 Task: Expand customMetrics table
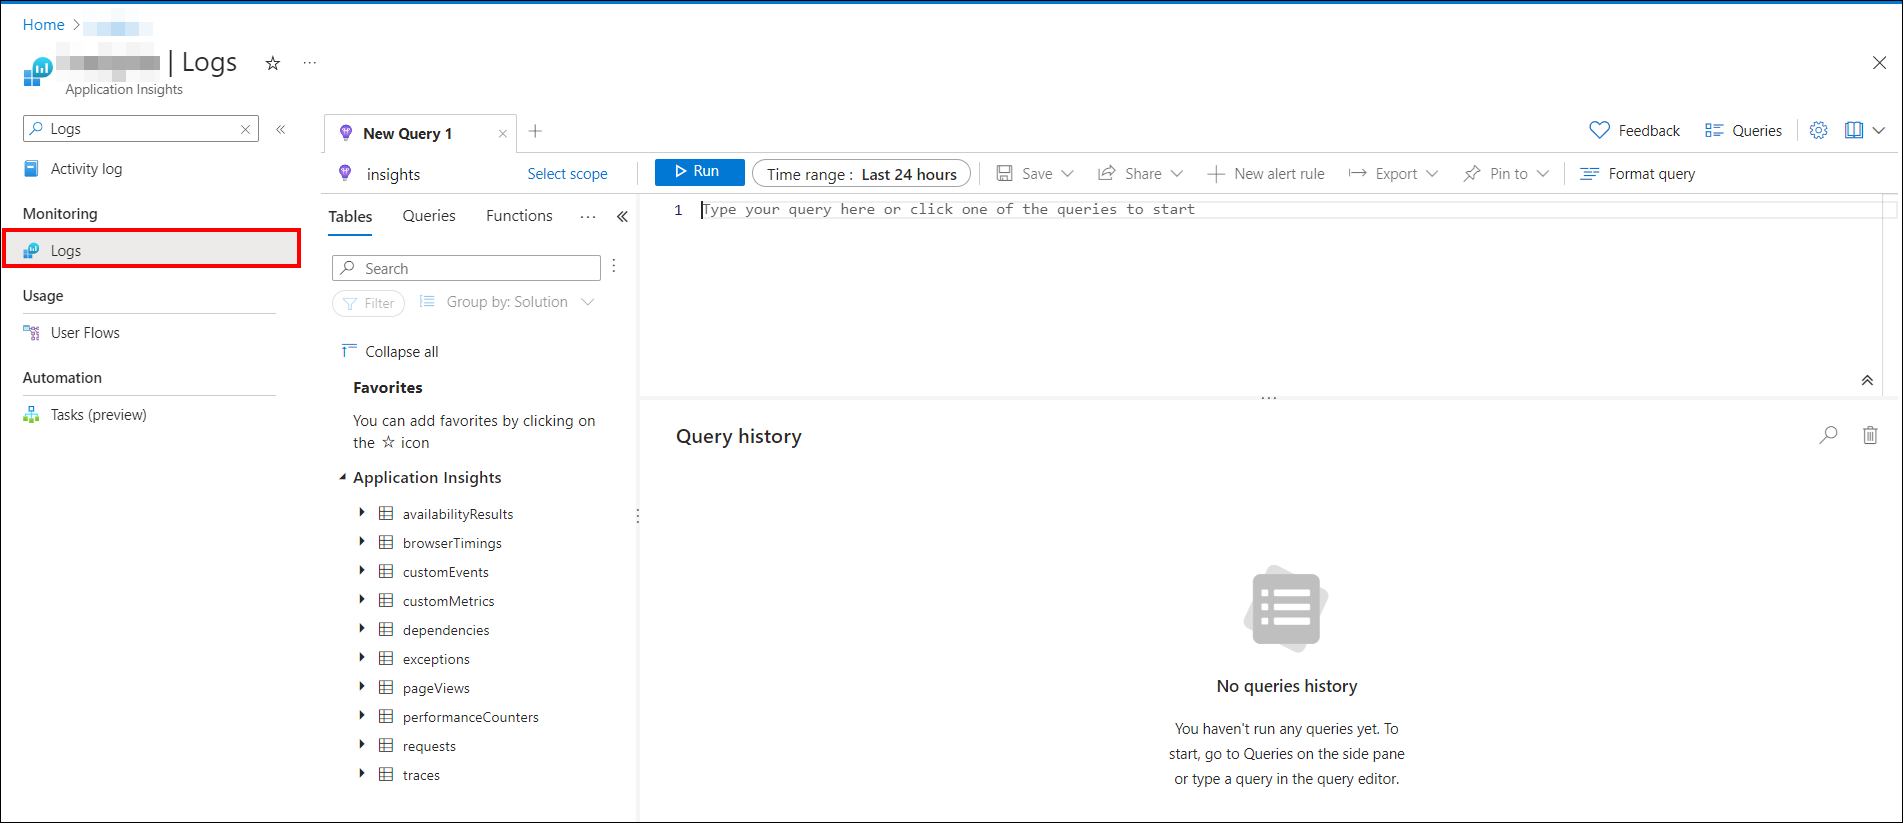361,600
